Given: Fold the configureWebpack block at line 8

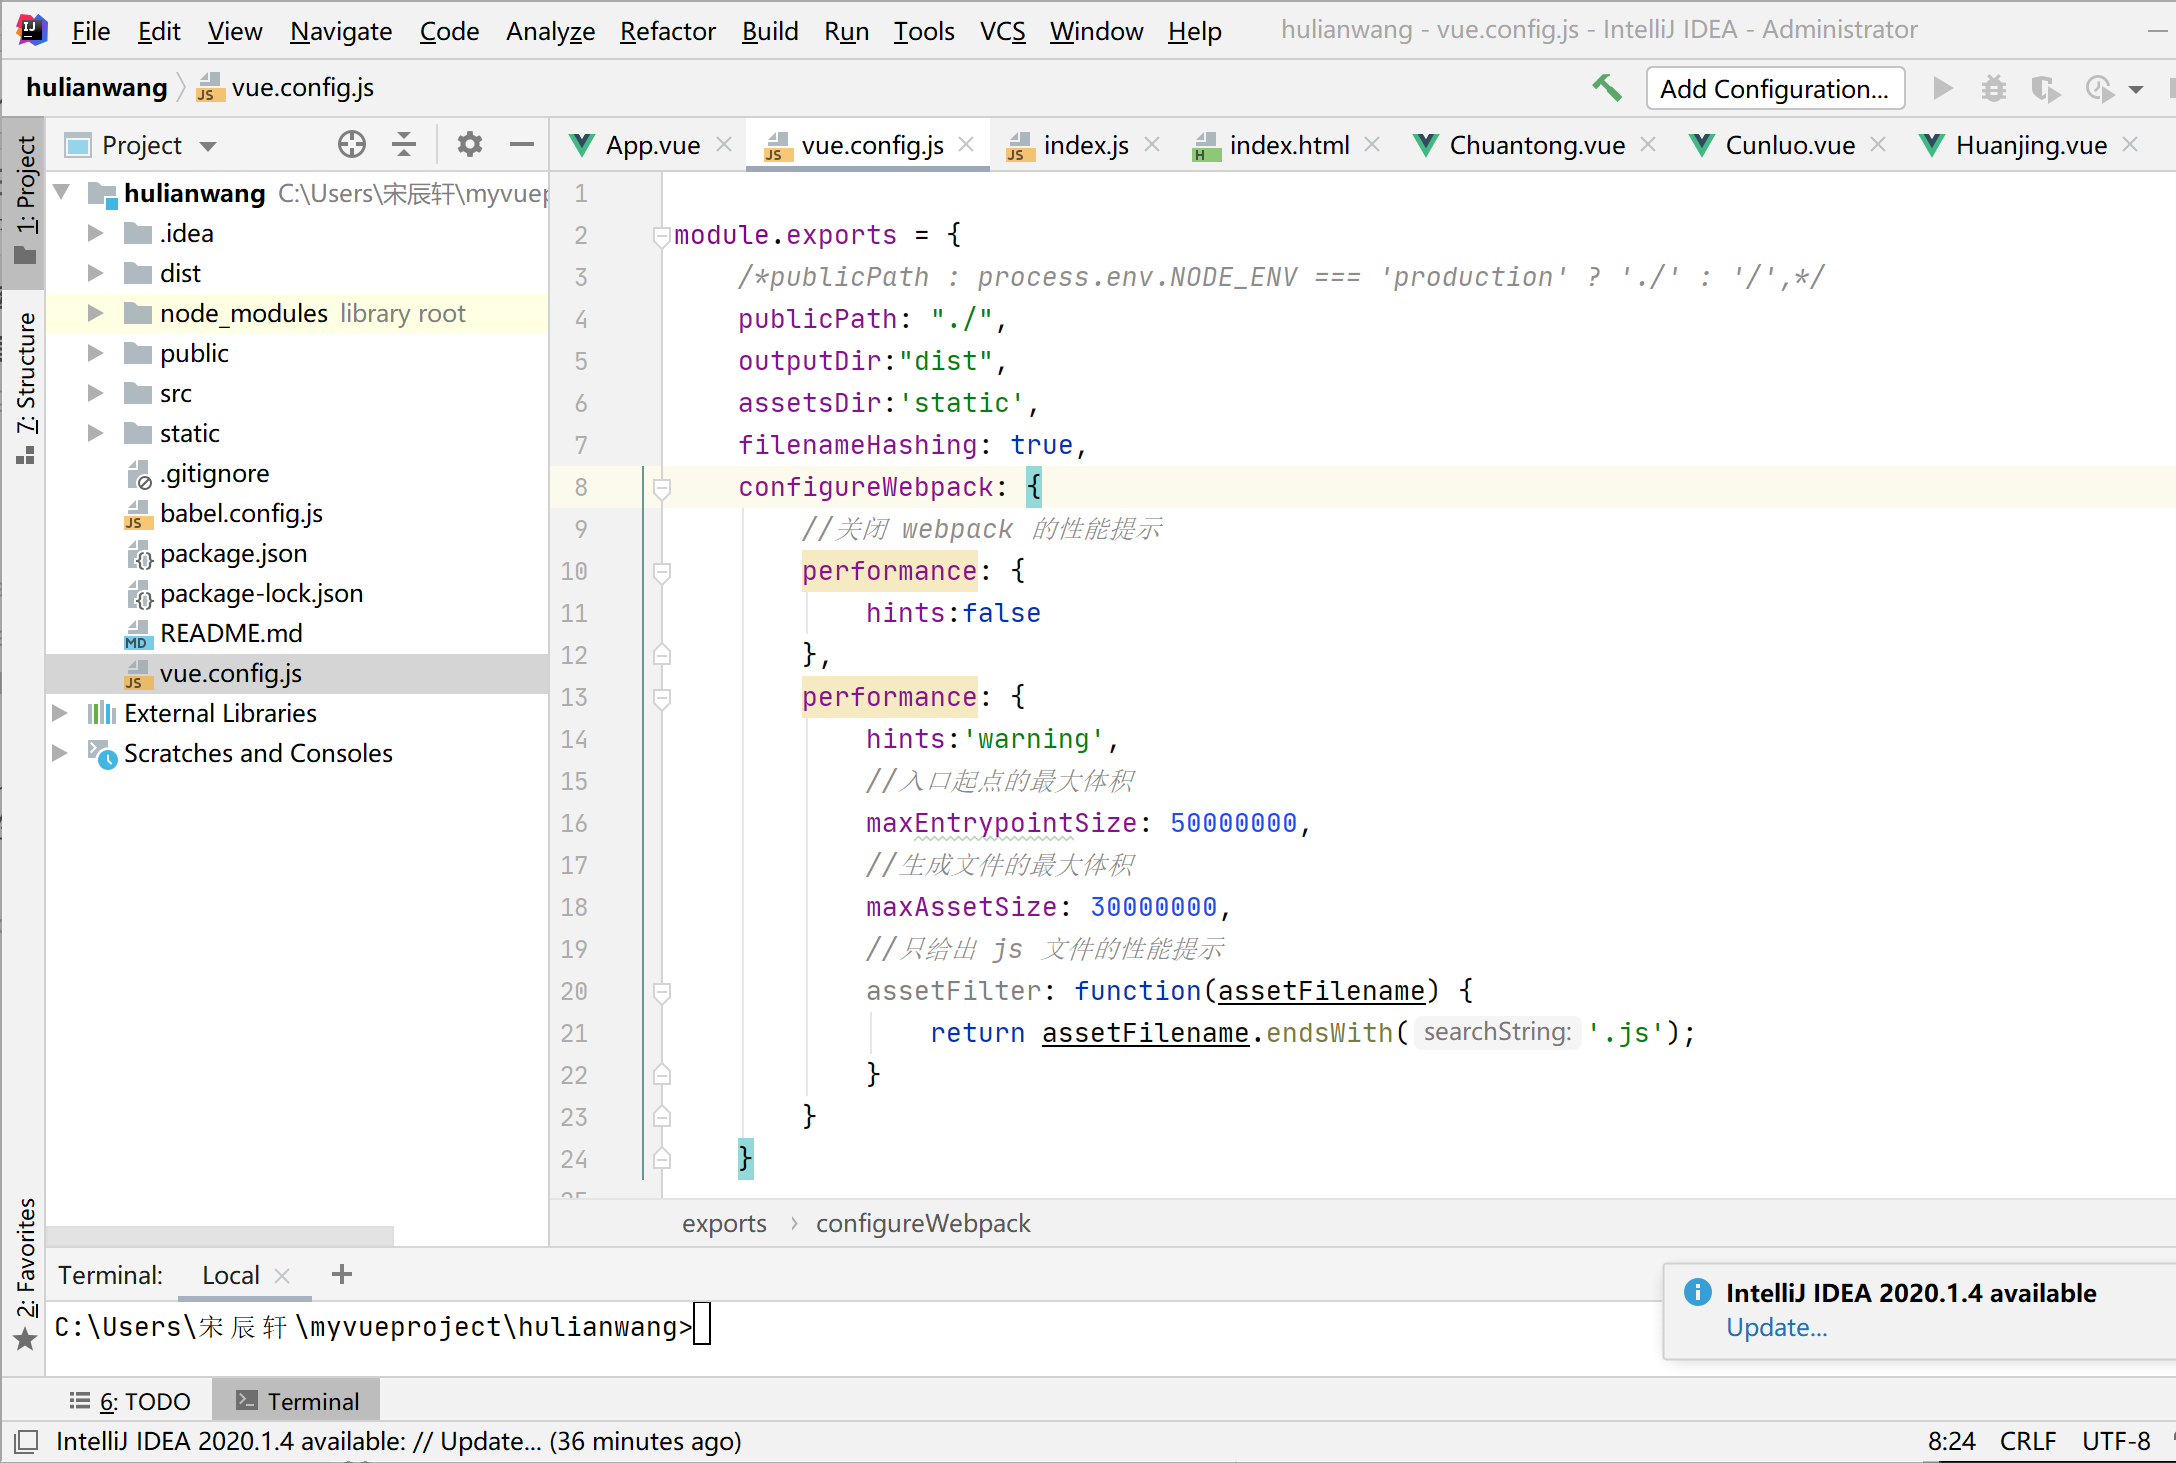Looking at the screenshot, I should click(x=661, y=487).
